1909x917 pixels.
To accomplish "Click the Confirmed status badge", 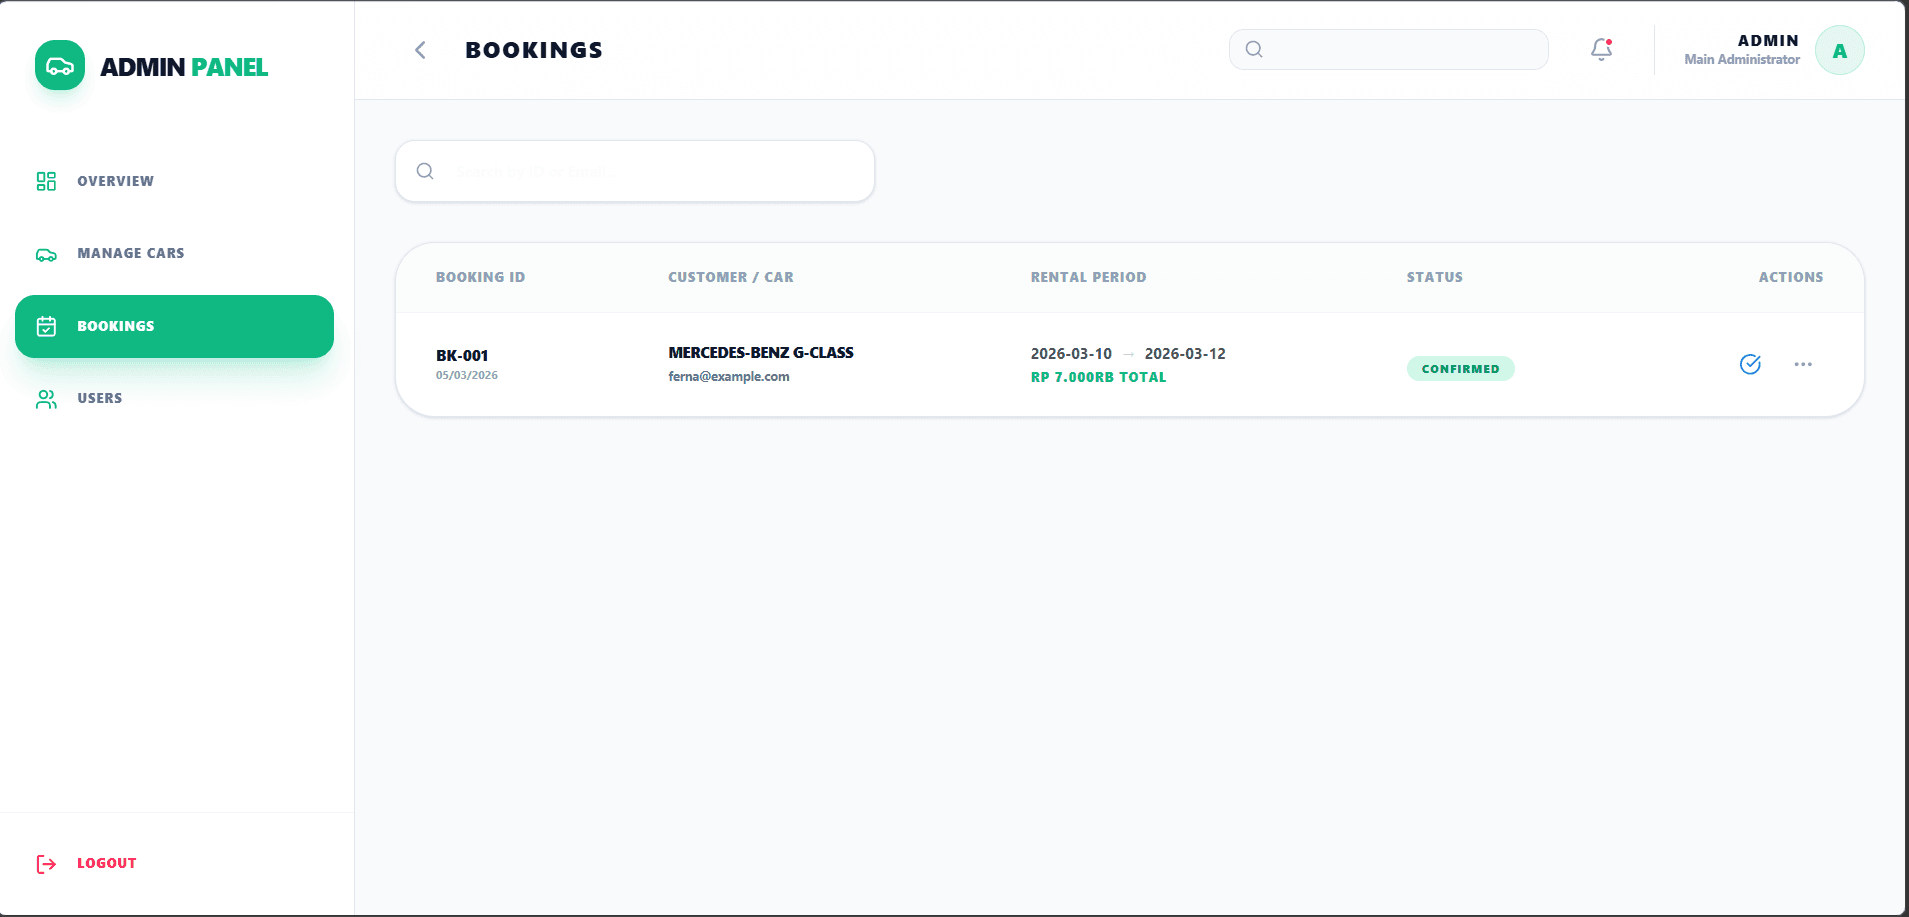I will [1460, 369].
